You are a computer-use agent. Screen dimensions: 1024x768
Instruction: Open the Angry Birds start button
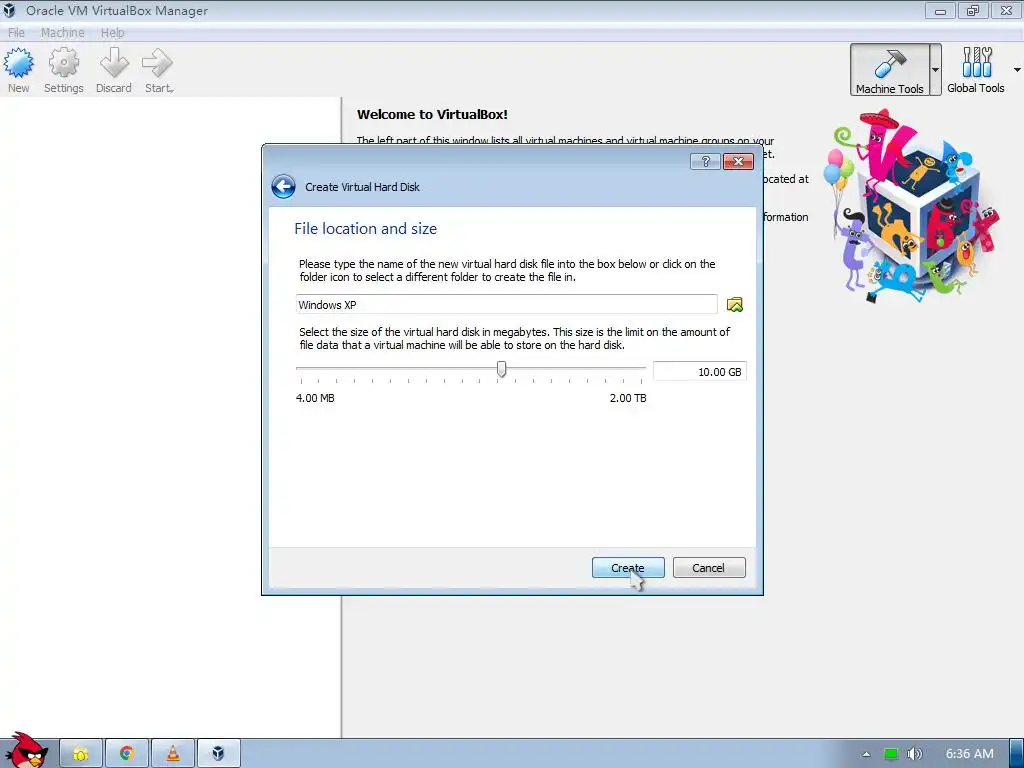coord(25,751)
